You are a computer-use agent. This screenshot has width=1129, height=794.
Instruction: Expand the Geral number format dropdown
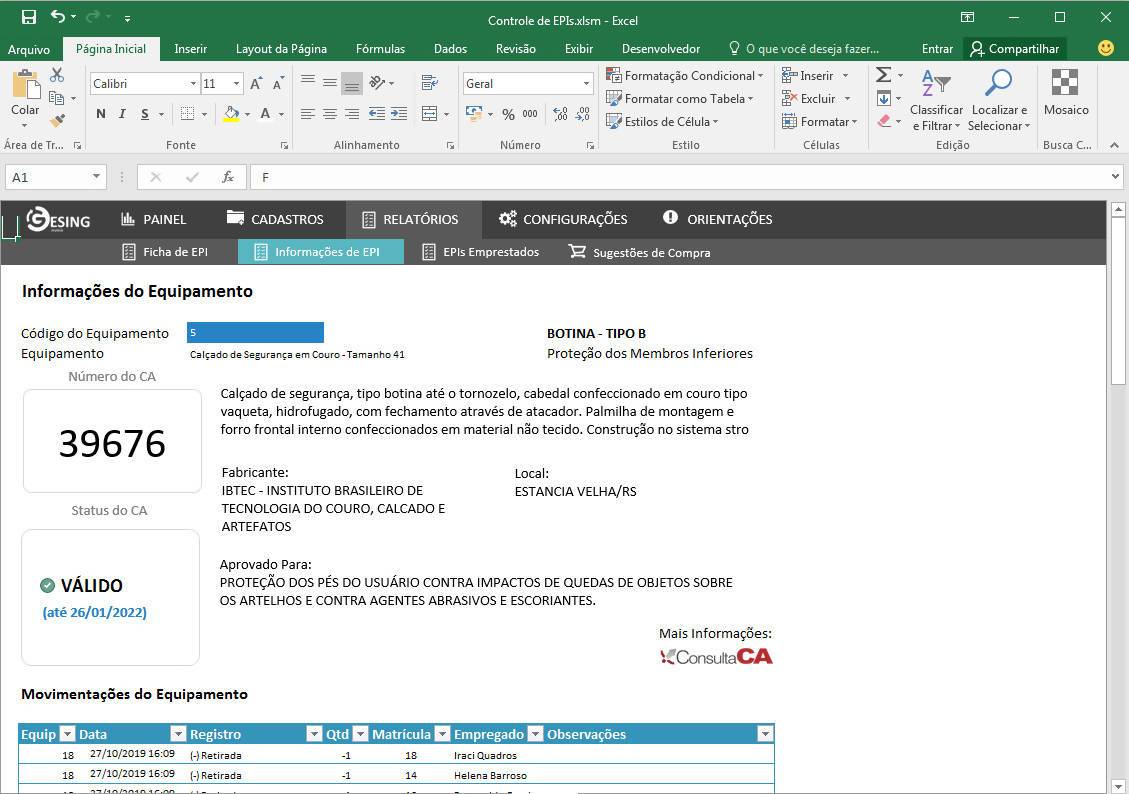pyautogui.click(x=586, y=84)
